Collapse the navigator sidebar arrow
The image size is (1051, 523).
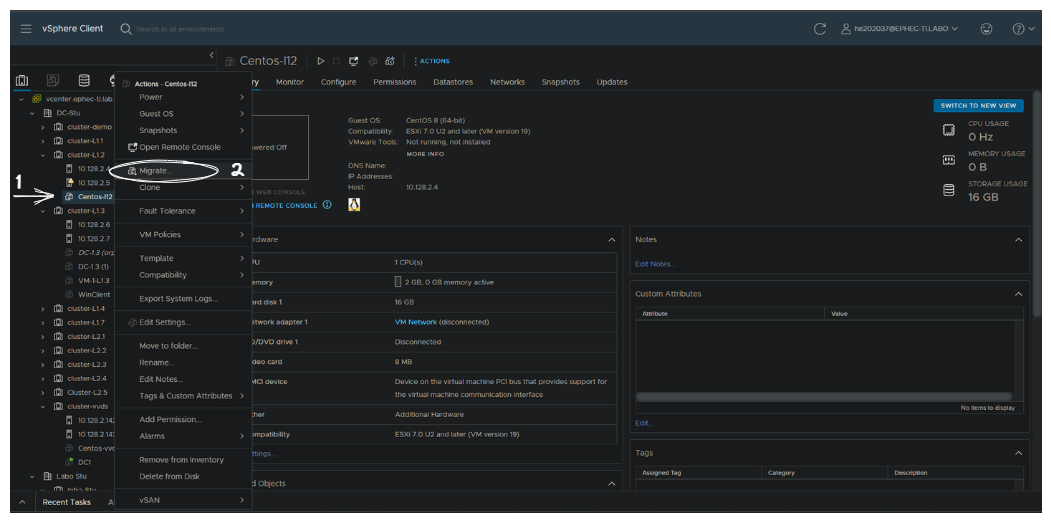pos(212,55)
